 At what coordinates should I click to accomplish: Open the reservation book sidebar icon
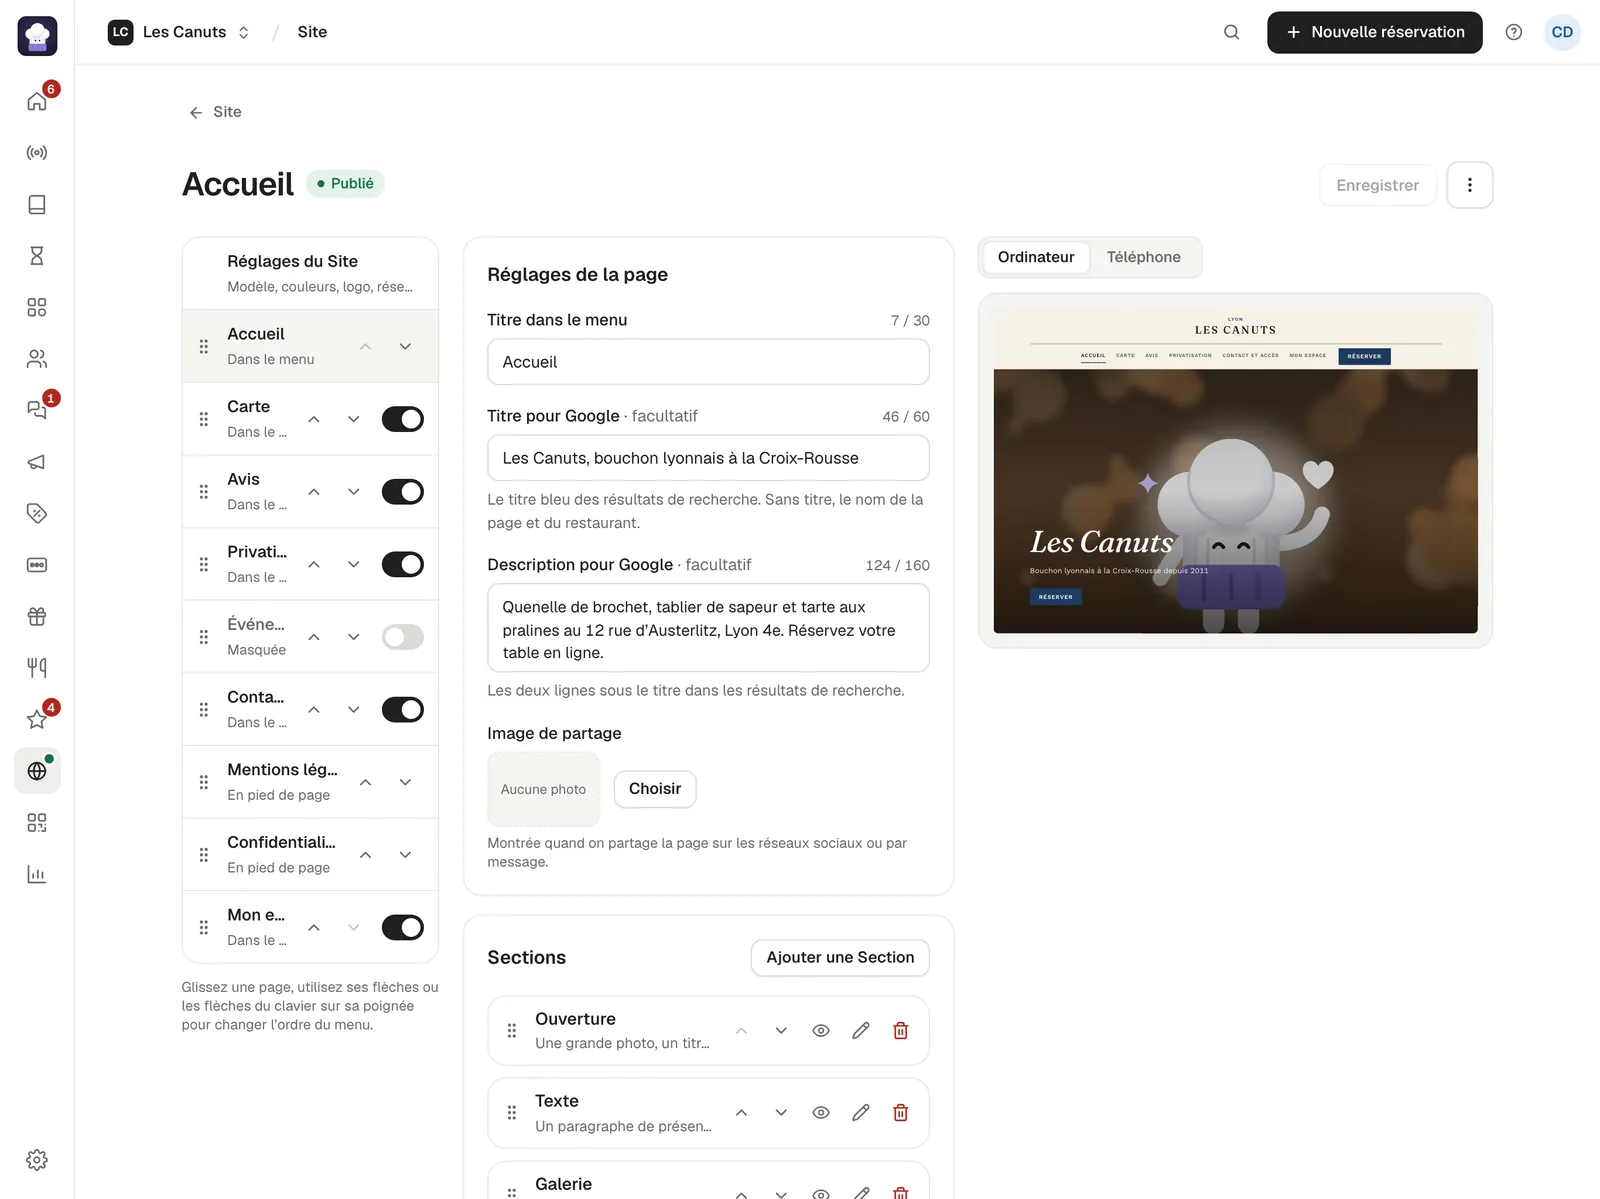pyautogui.click(x=37, y=205)
